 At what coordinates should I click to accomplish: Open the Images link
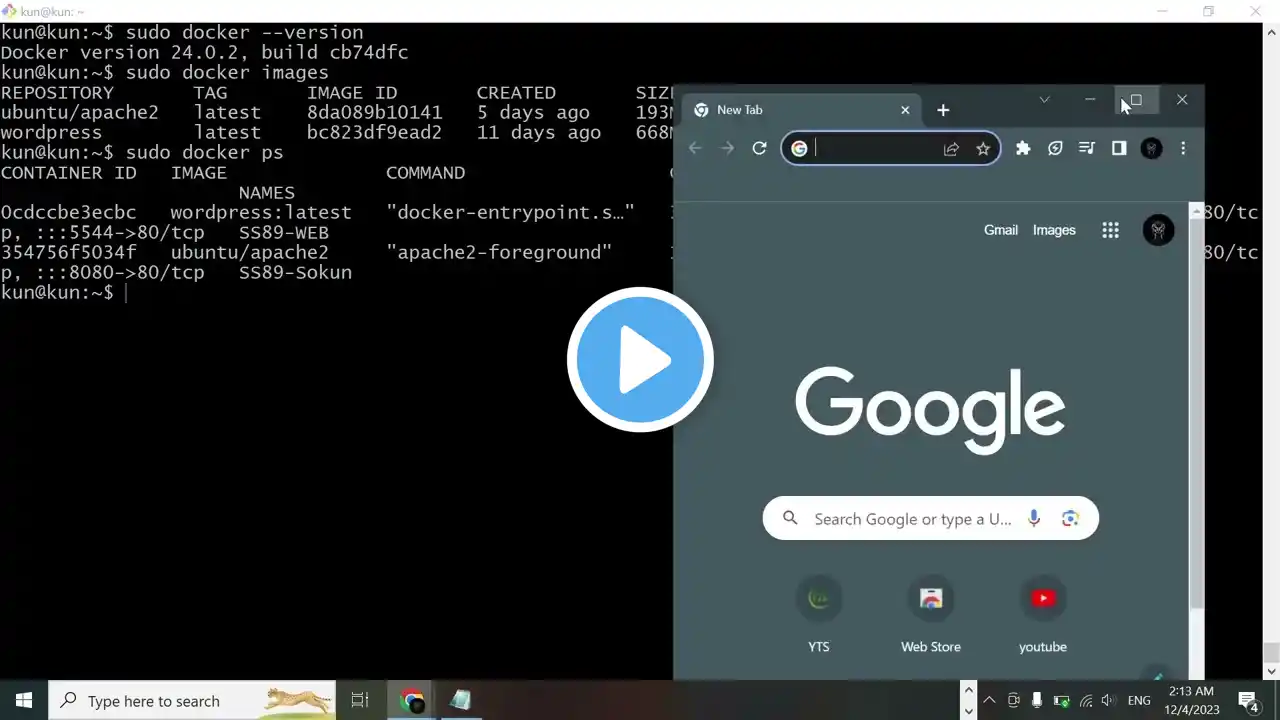(1054, 230)
